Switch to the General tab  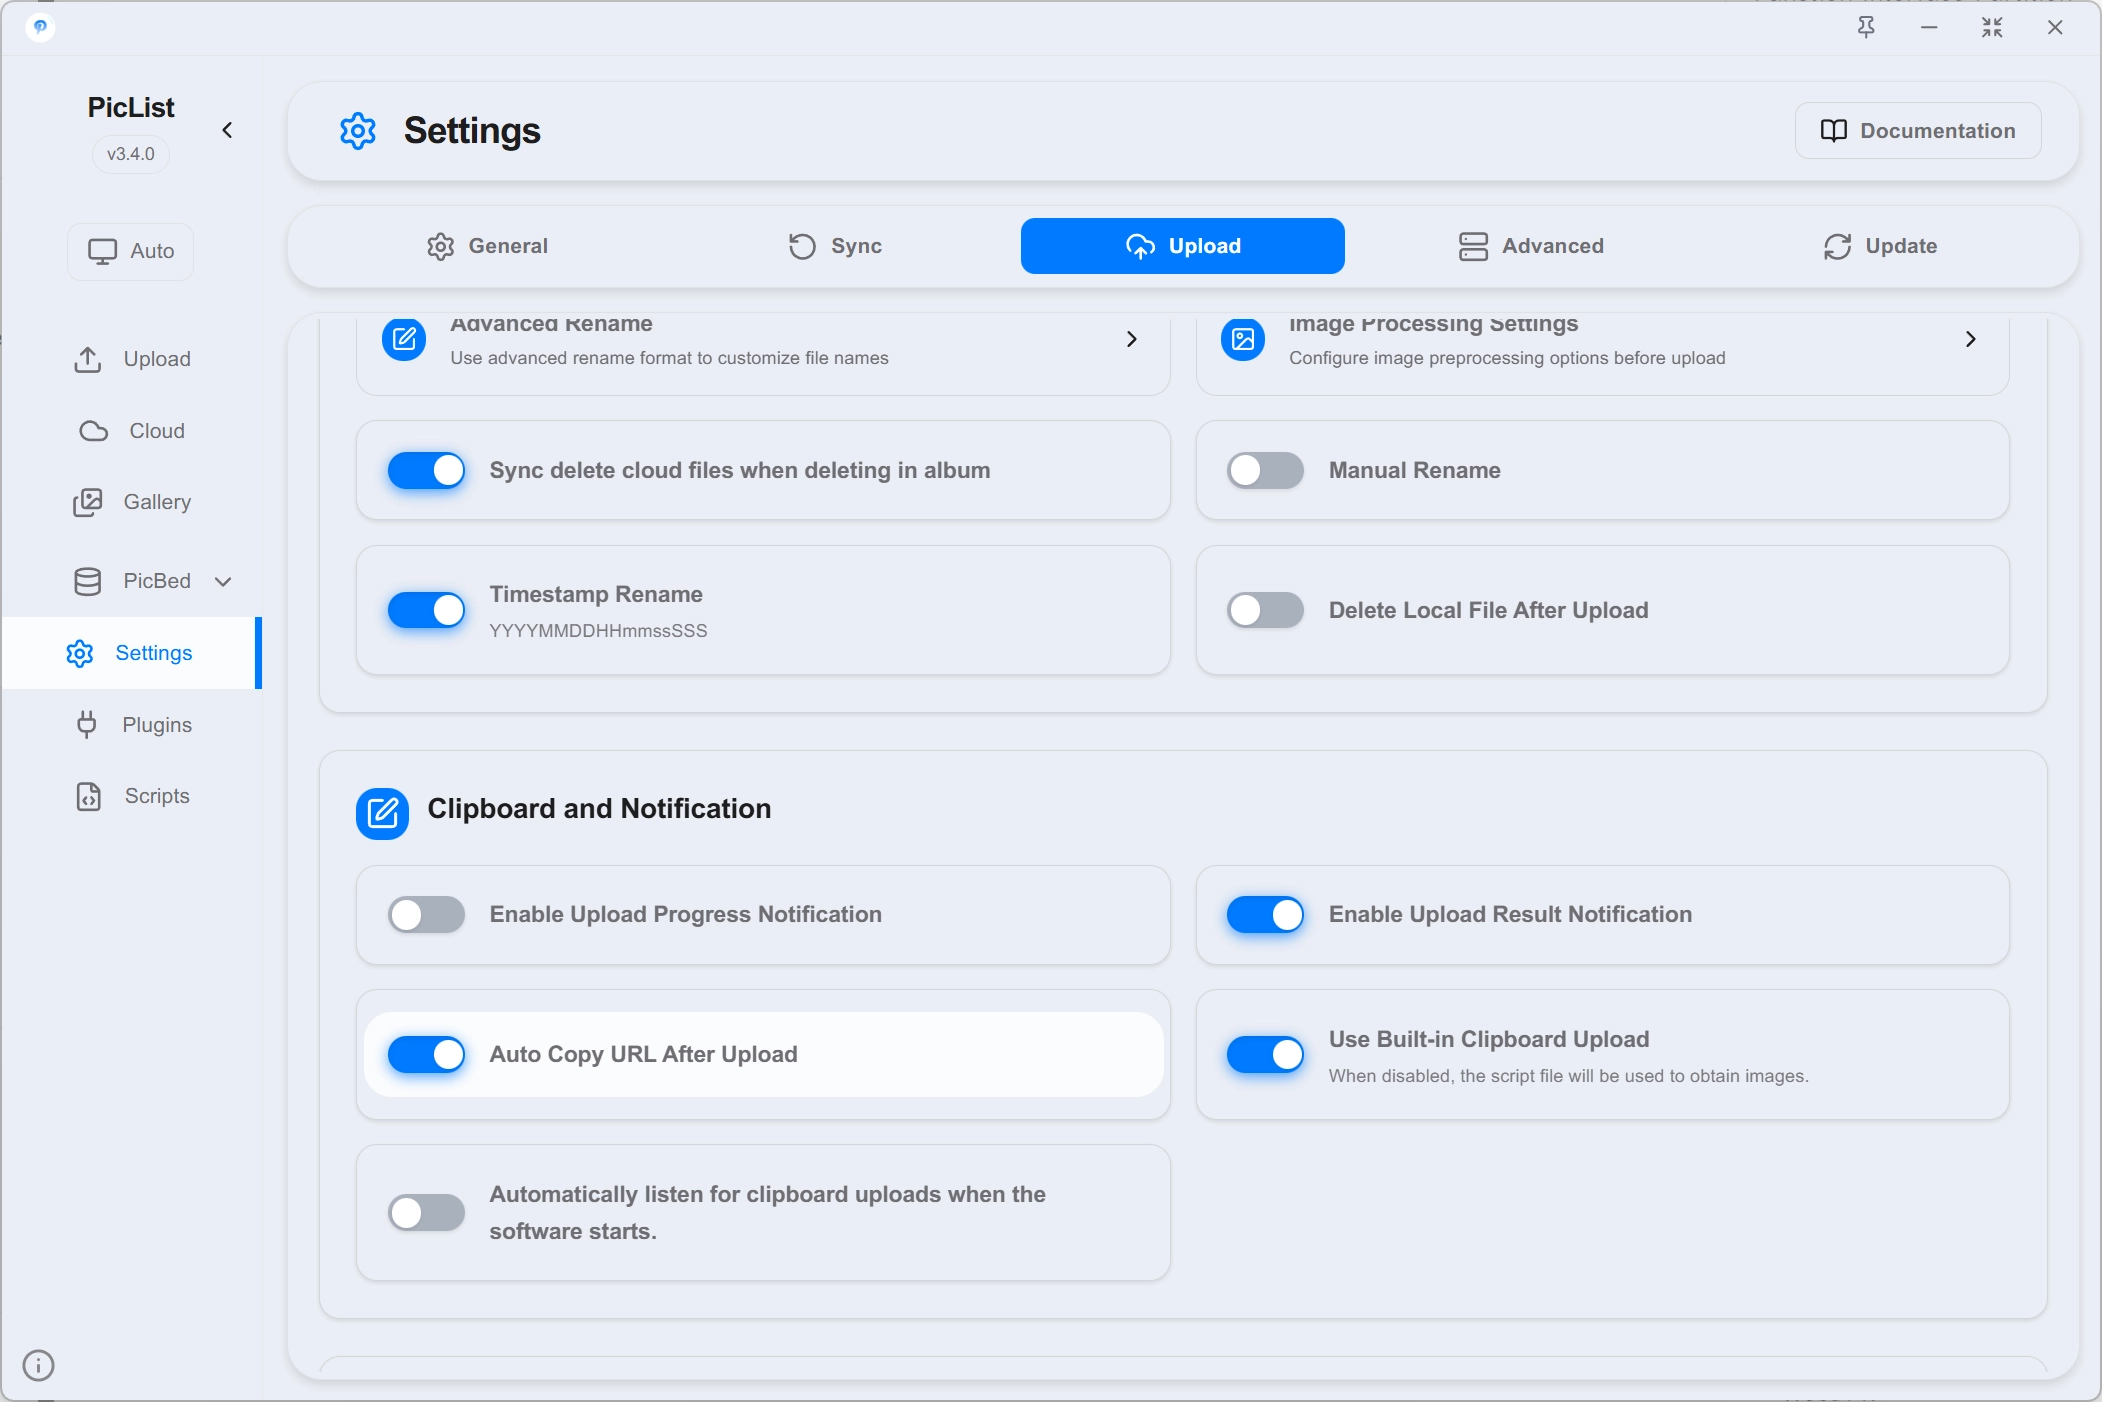click(487, 246)
